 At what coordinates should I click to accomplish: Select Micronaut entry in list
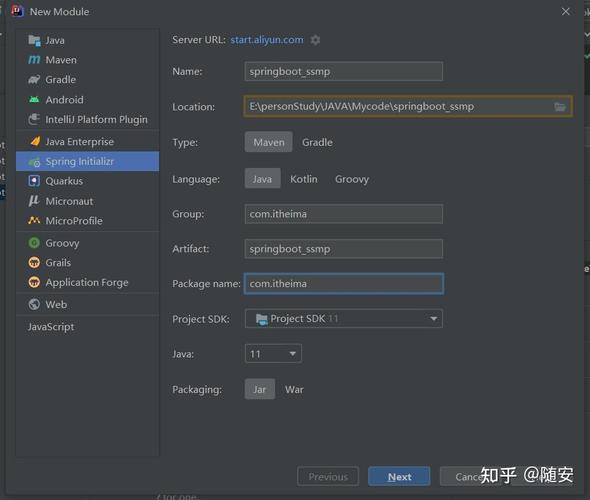click(88, 201)
